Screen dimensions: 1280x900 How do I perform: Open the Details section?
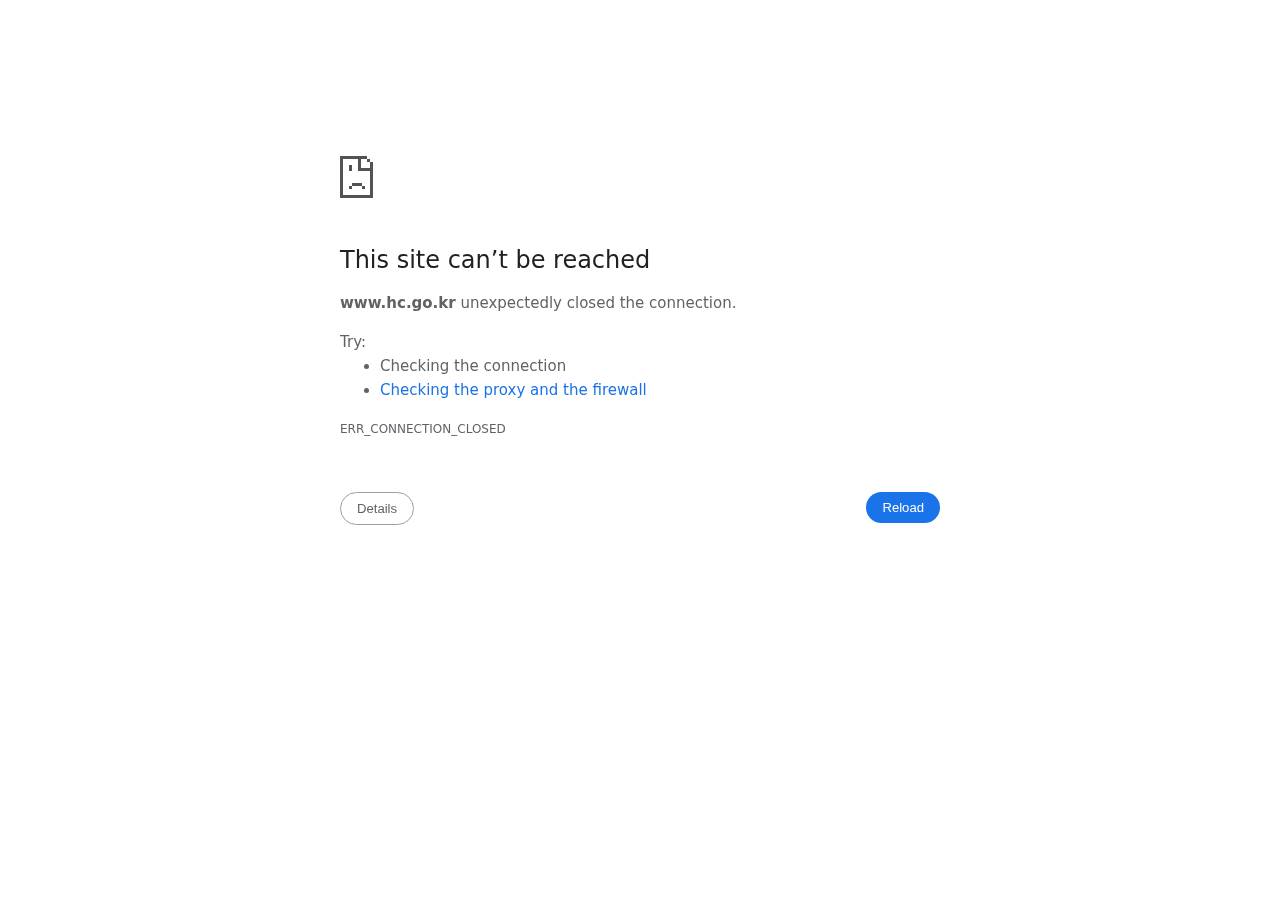point(377,509)
